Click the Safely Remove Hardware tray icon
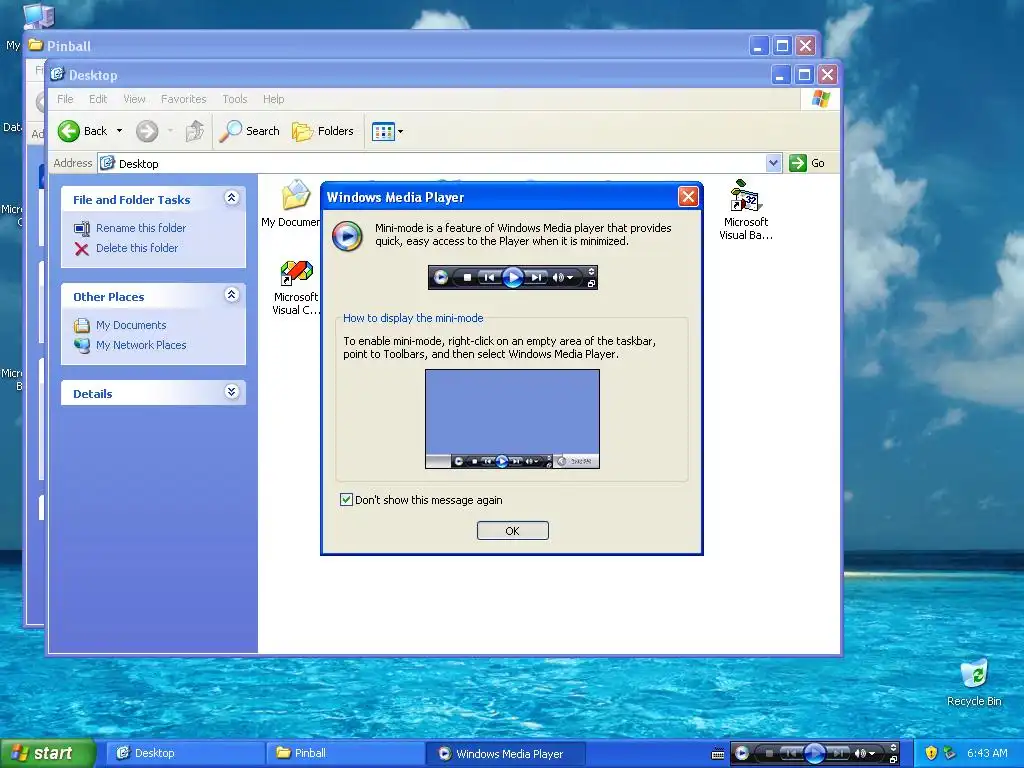Viewport: 1024px width, 768px height. click(x=950, y=753)
